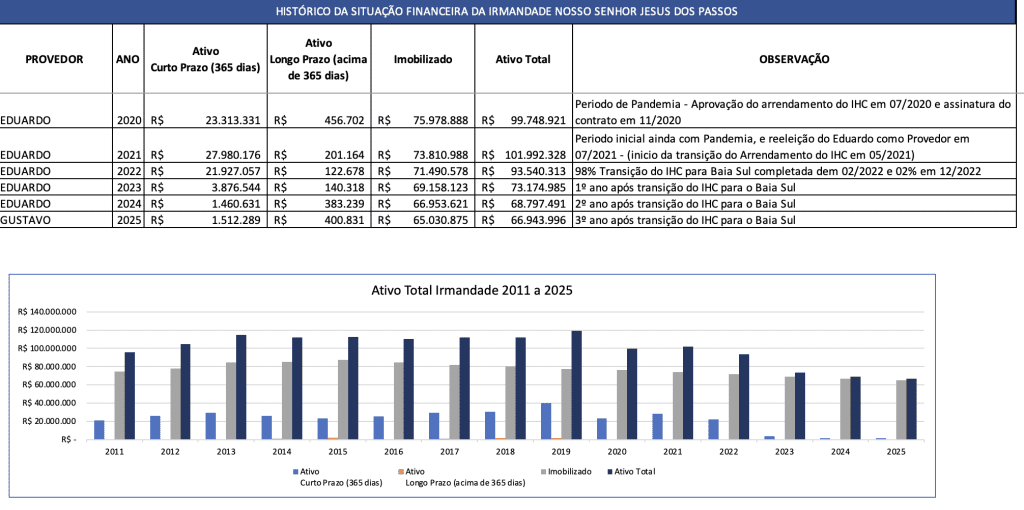Click the 2011 label on the chart axis
Viewport: 1024px width, 510px height.
[114, 451]
